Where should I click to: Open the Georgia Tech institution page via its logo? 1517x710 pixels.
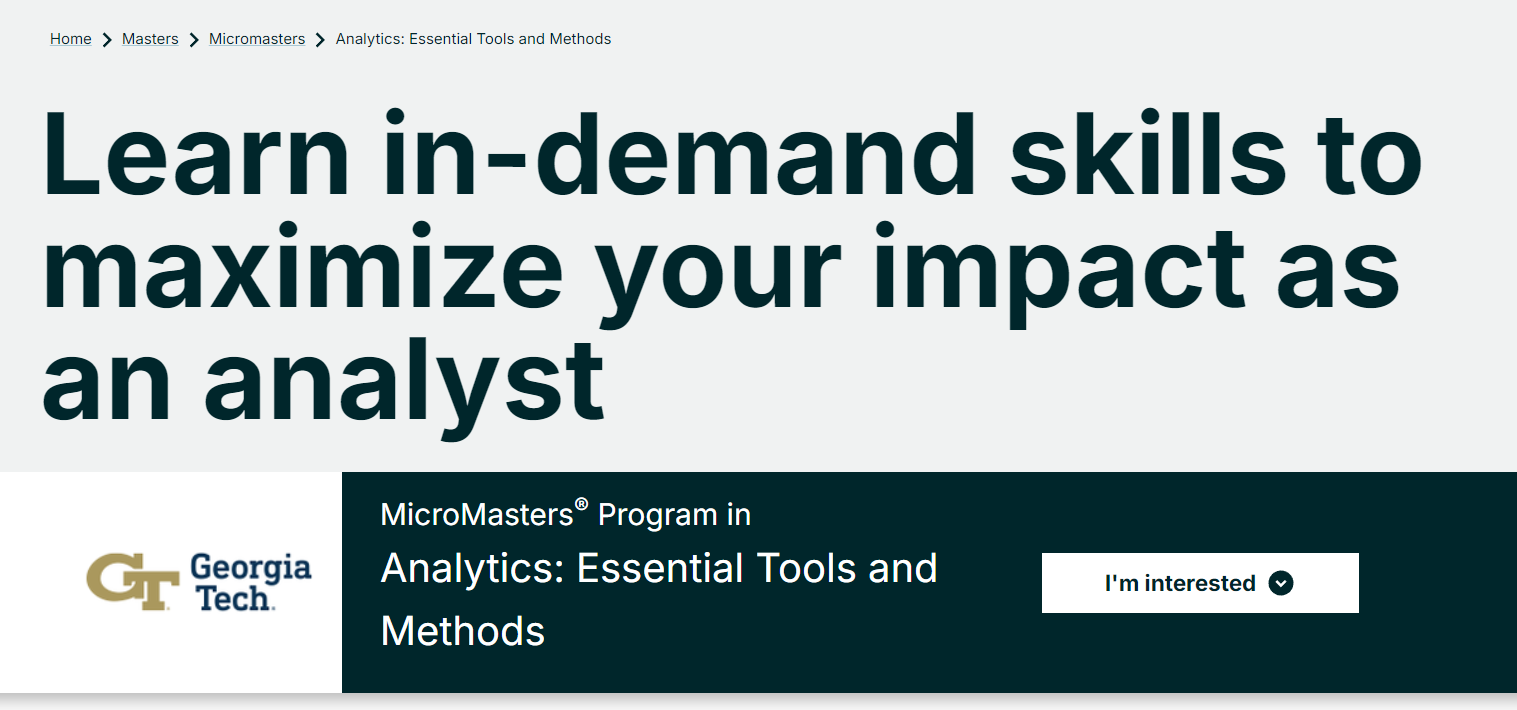click(x=198, y=582)
